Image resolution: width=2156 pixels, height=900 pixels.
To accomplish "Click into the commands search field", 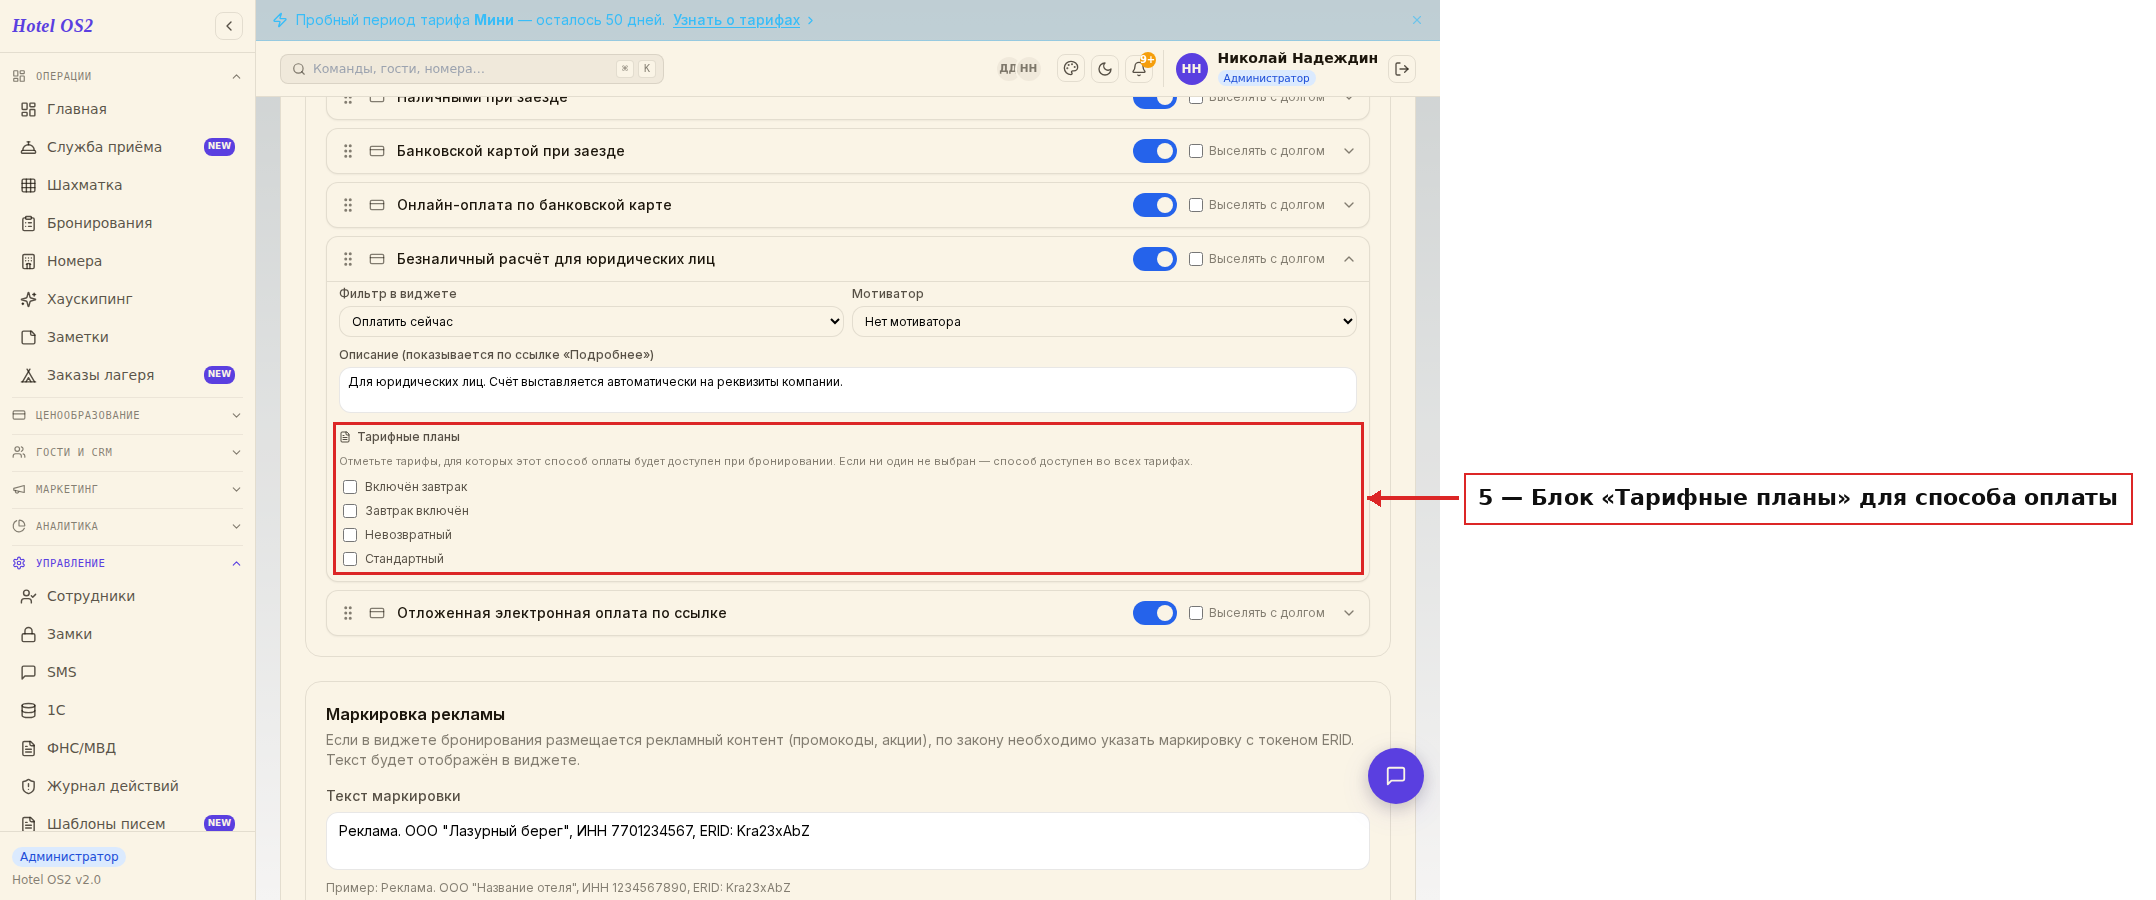I will point(472,69).
